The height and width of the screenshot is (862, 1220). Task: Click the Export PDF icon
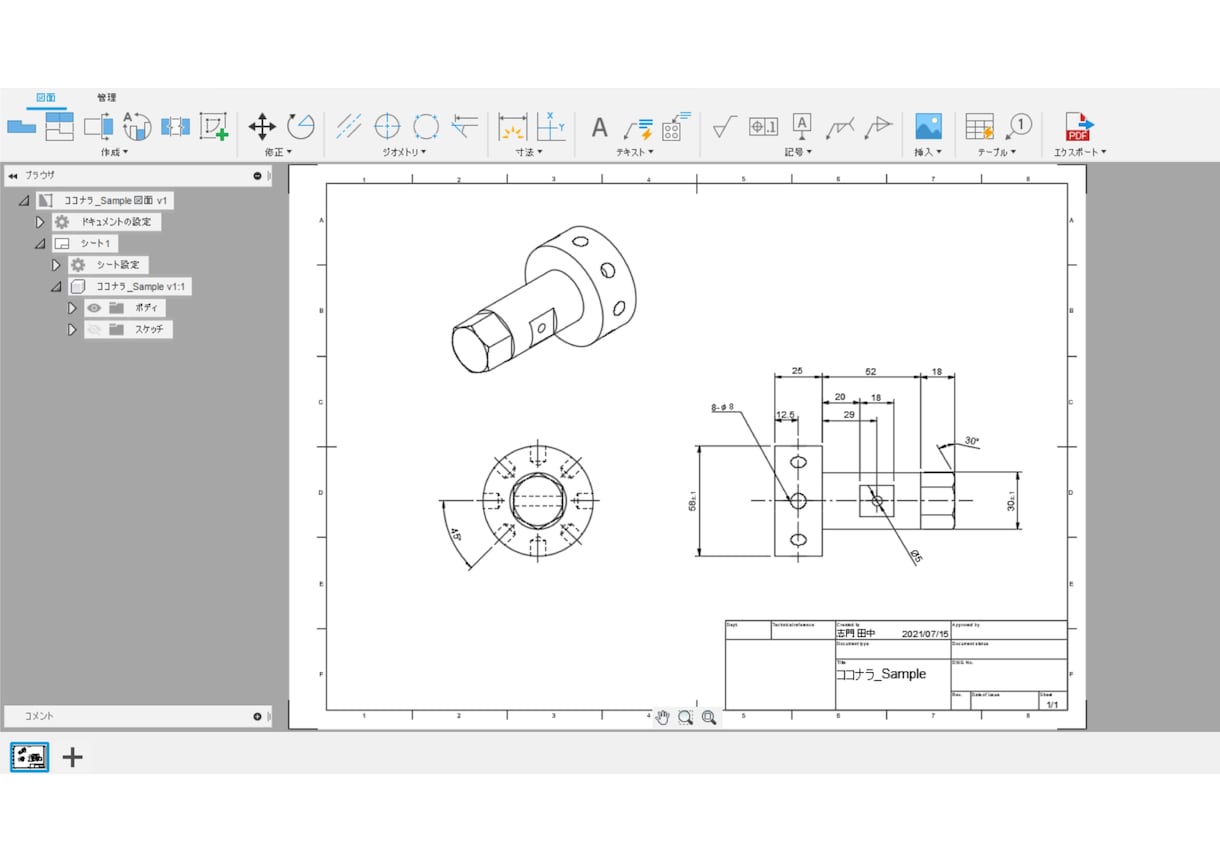[1079, 126]
